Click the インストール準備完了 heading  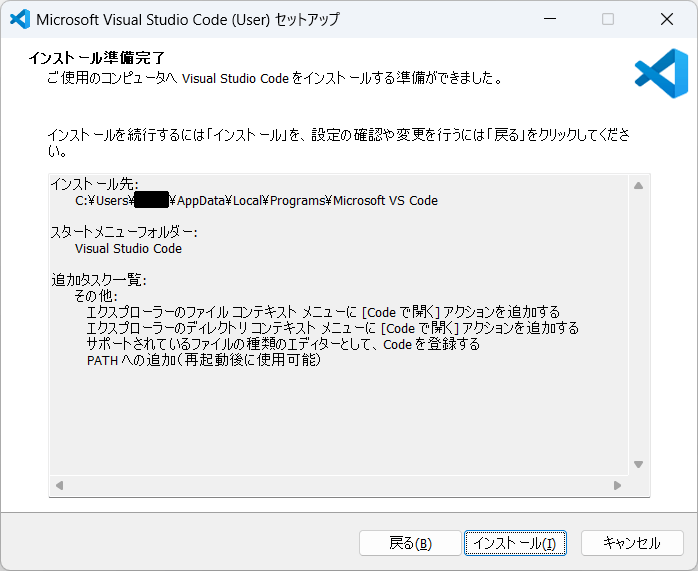tap(96, 58)
